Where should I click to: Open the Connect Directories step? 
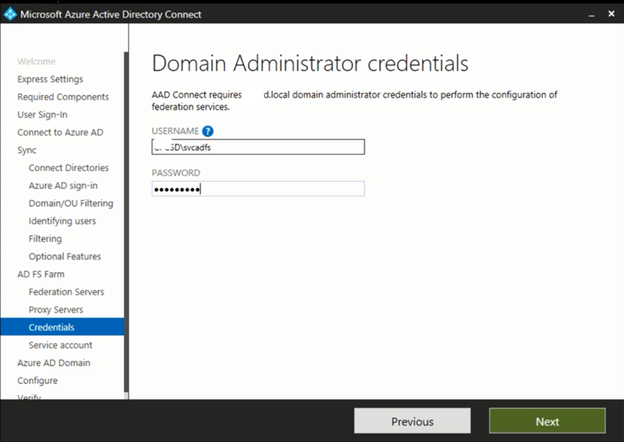[68, 167]
